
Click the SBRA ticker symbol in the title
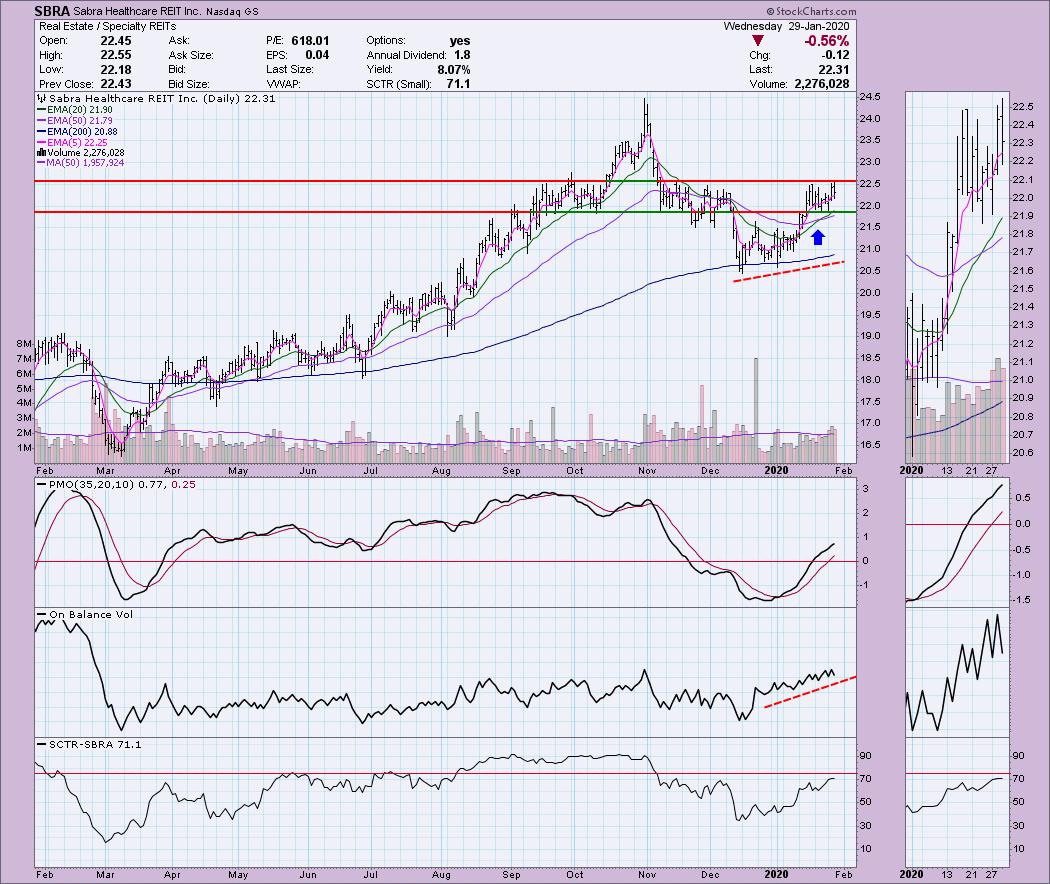pyautogui.click(x=54, y=11)
